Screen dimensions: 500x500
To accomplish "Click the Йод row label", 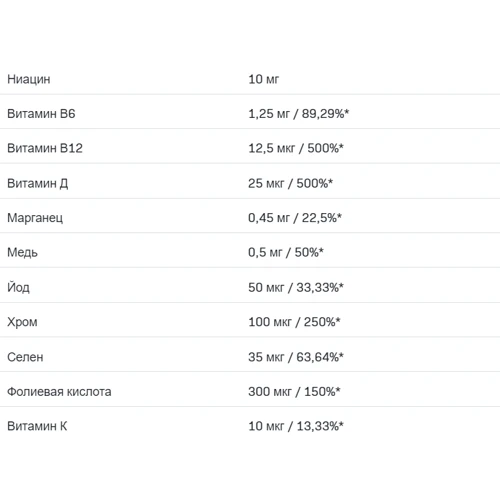I will point(18,287).
